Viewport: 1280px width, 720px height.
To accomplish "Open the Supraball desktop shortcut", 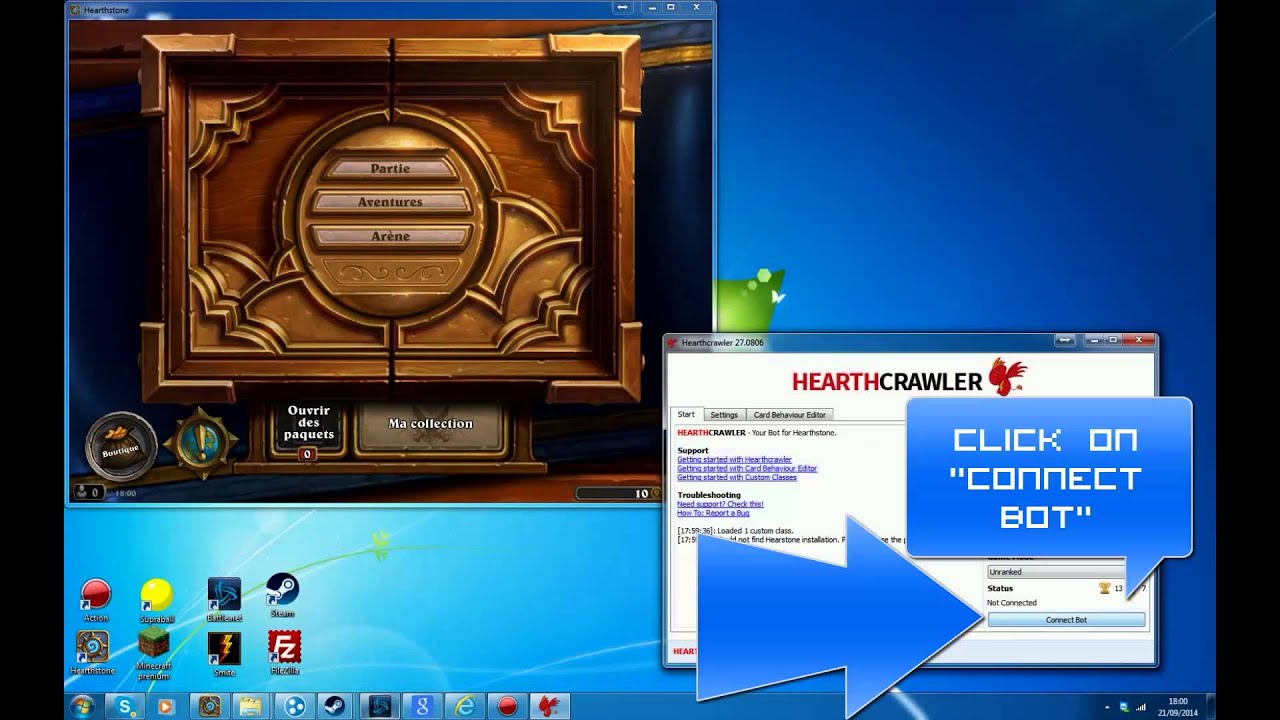I will pyautogui.click(x=156, y=601).
